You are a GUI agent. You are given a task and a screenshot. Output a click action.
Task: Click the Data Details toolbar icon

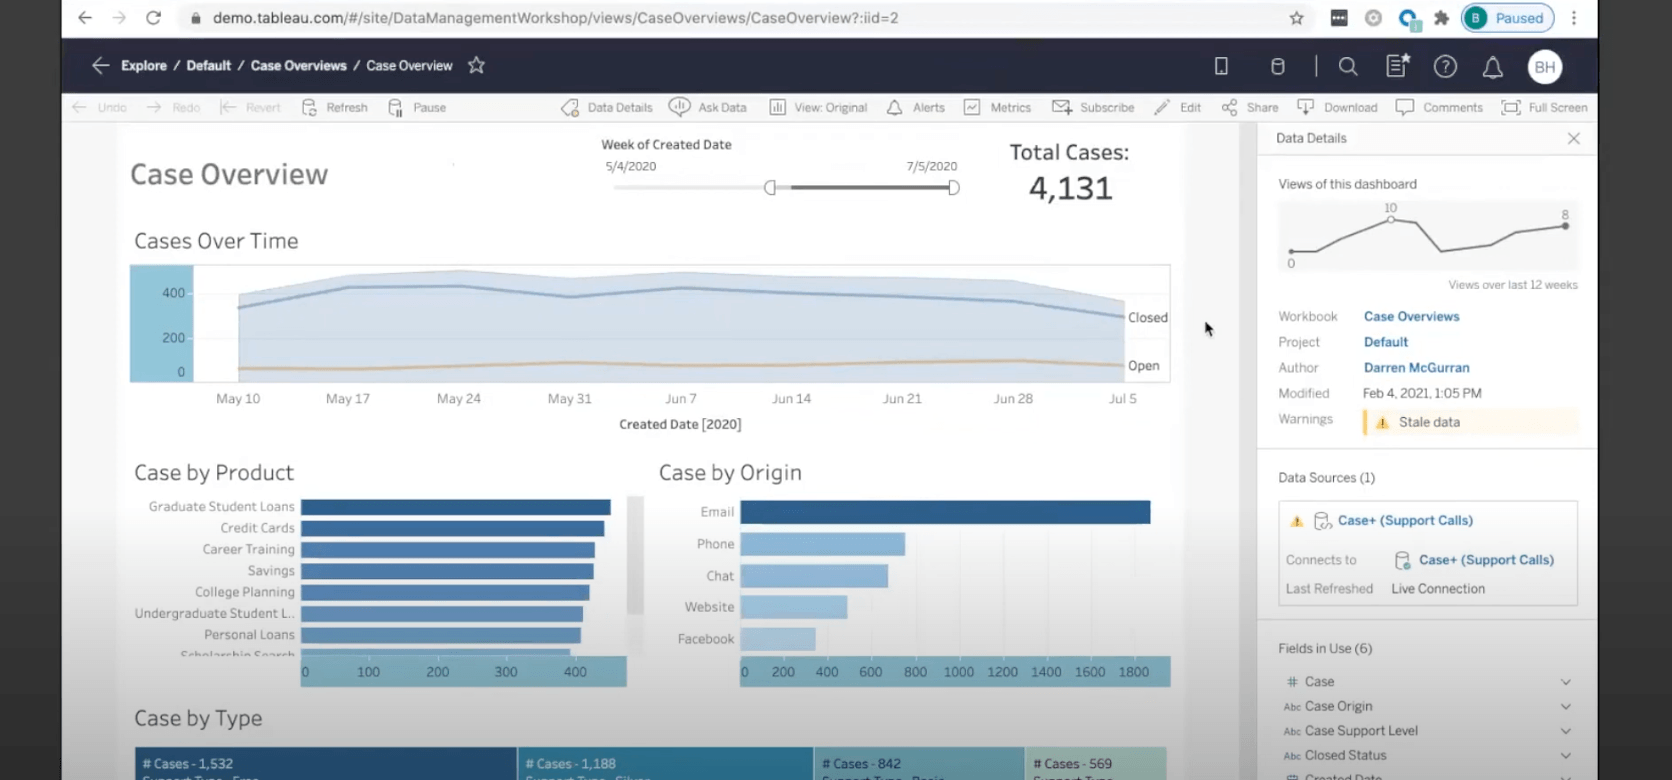pyautogui.click(x=570, y=108)
